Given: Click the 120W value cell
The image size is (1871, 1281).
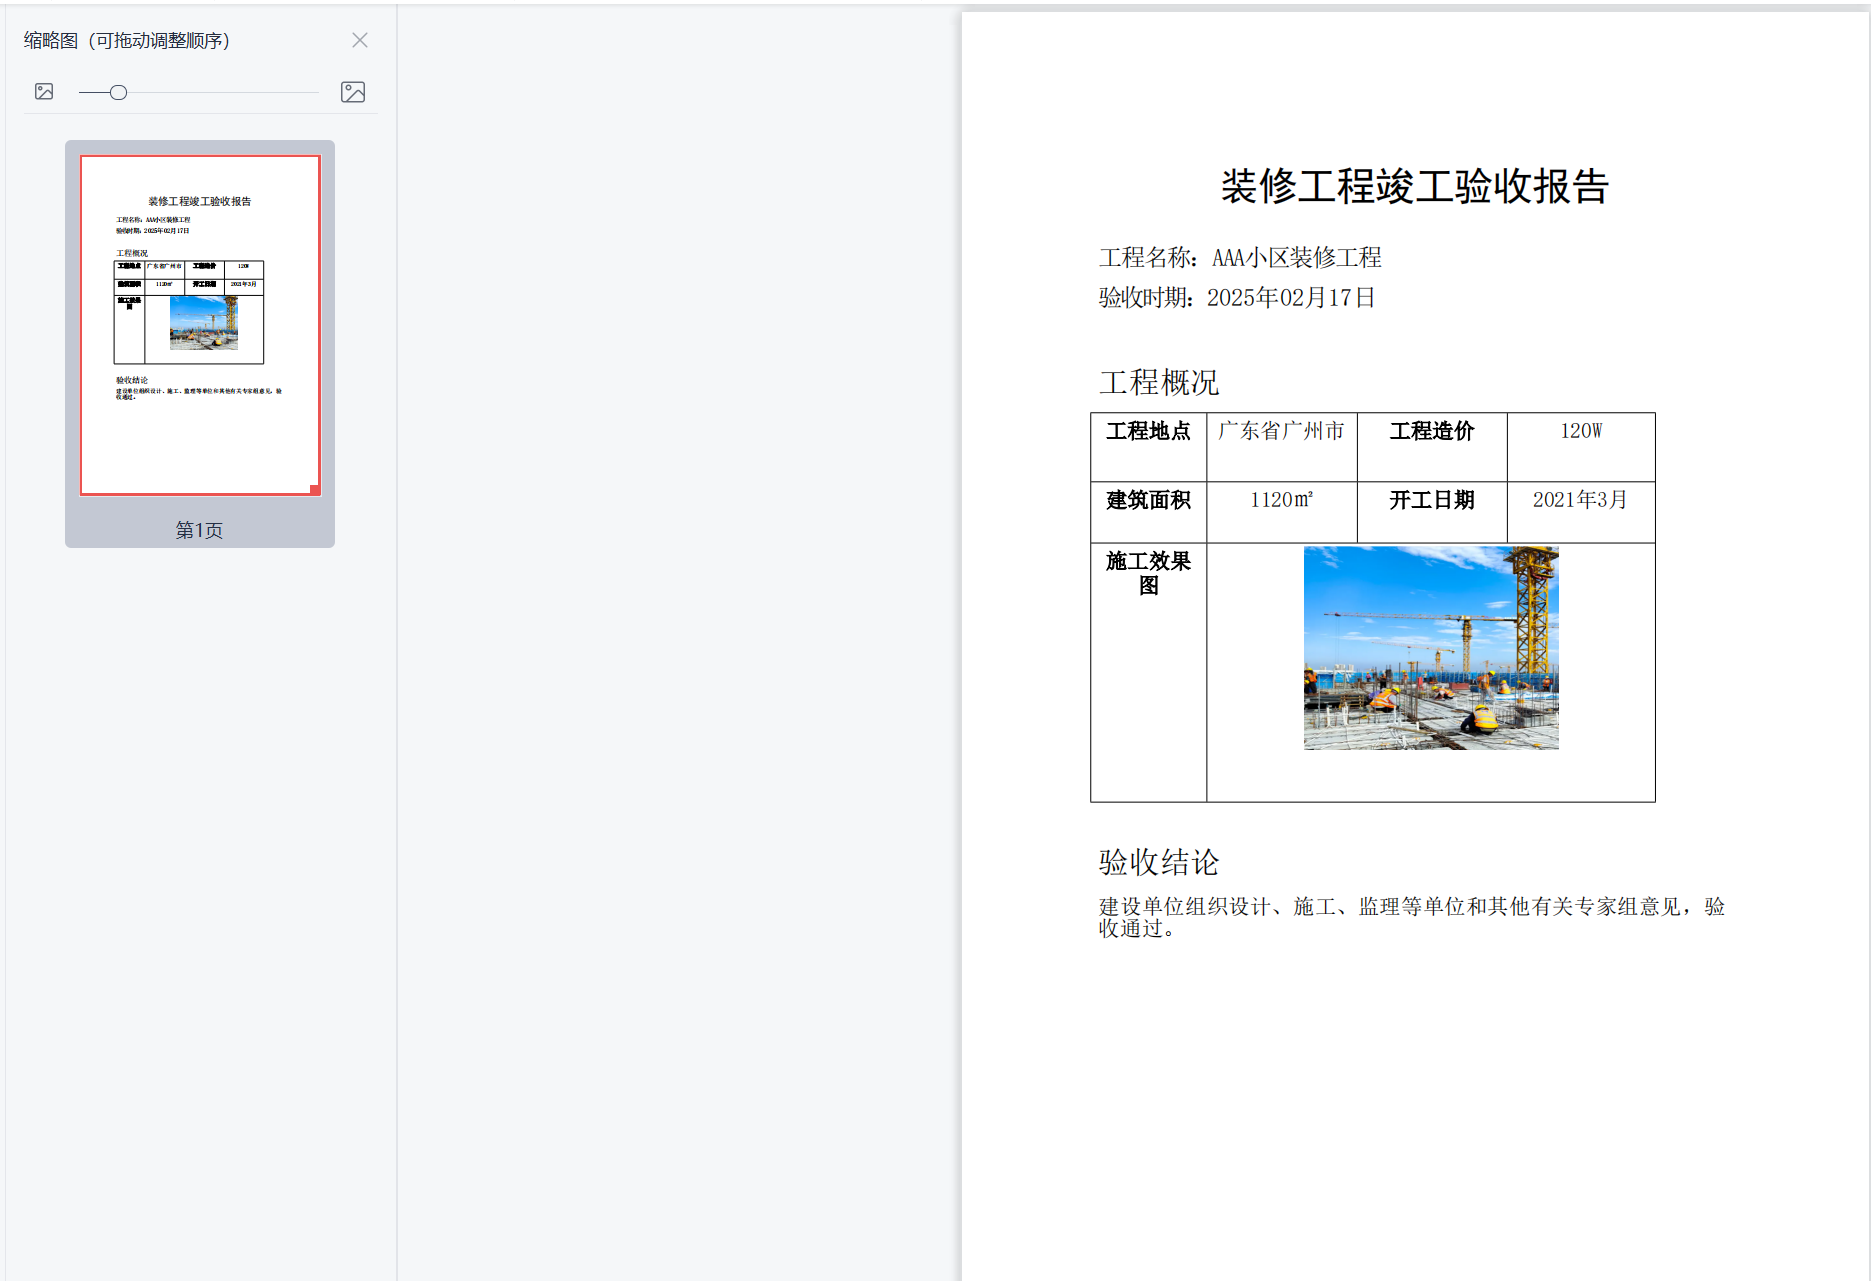Looking at the screenshot, I should (1580, 431).
